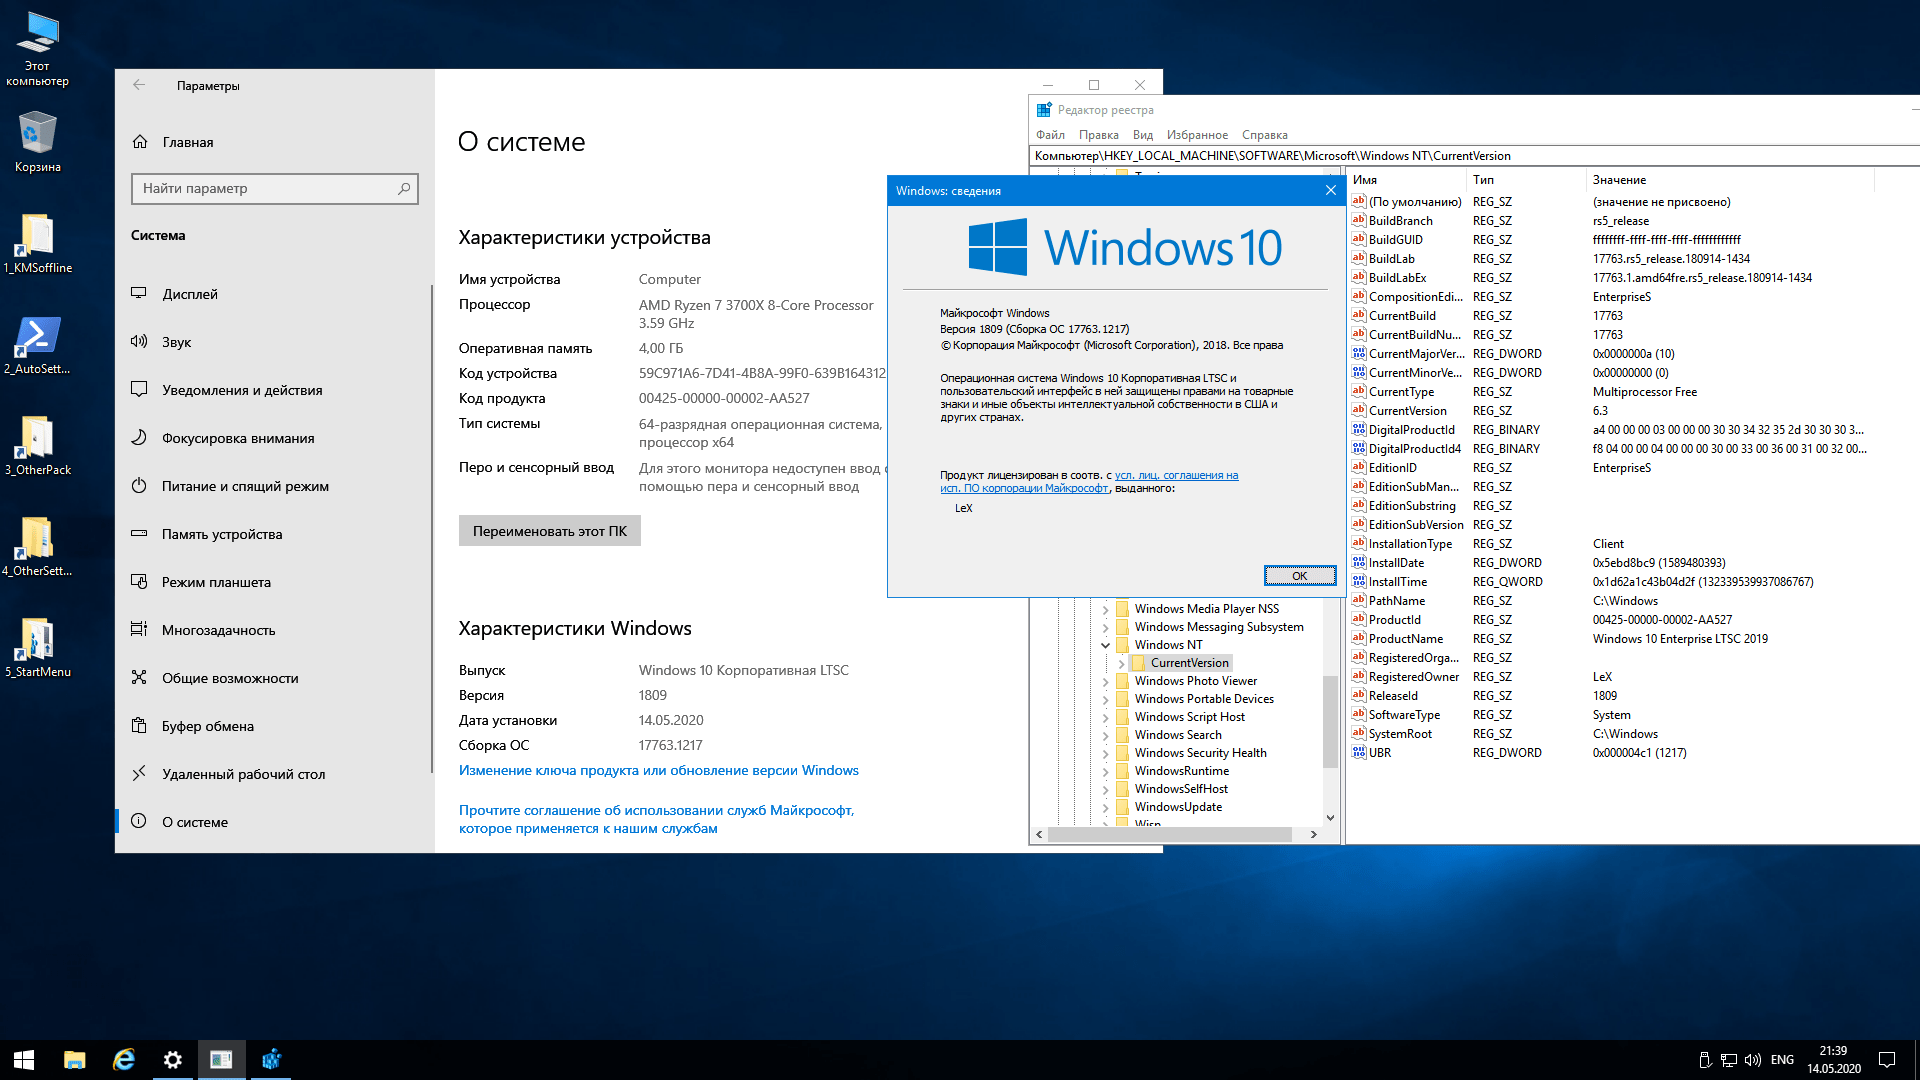Click the registry tree vertical scrollbar
The image size is (1920, 1080).
point(1330,720)
